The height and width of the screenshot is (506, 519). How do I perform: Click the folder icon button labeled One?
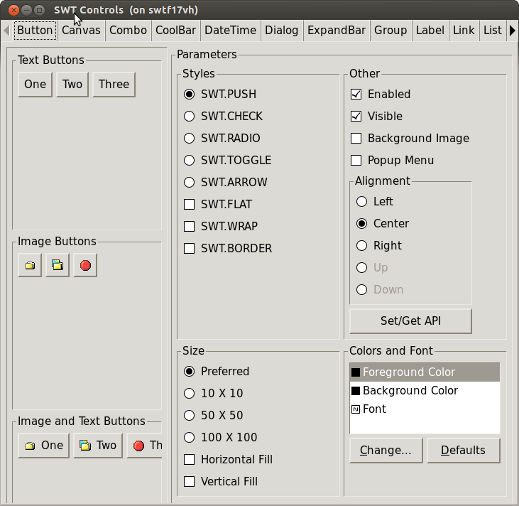pyautogui.click(x=44, y=445)
